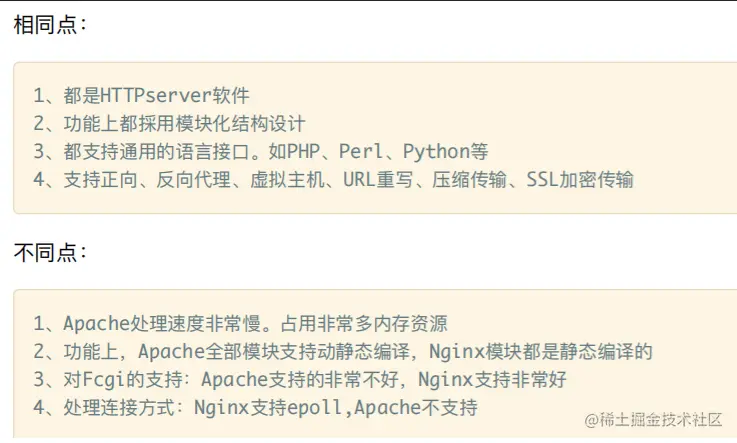Select the line 功能上都採用模块化结构设计

tap(169, 124)
